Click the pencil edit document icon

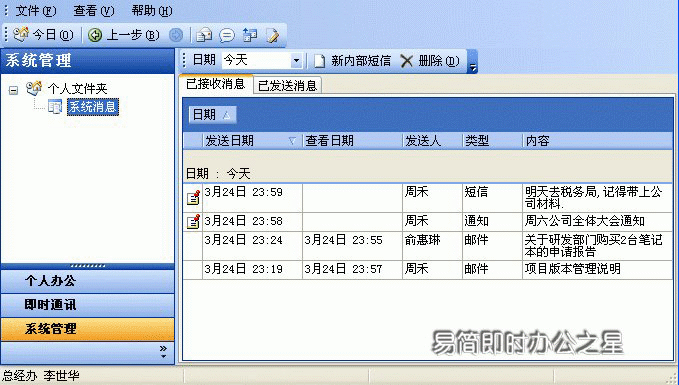[273, 35]
